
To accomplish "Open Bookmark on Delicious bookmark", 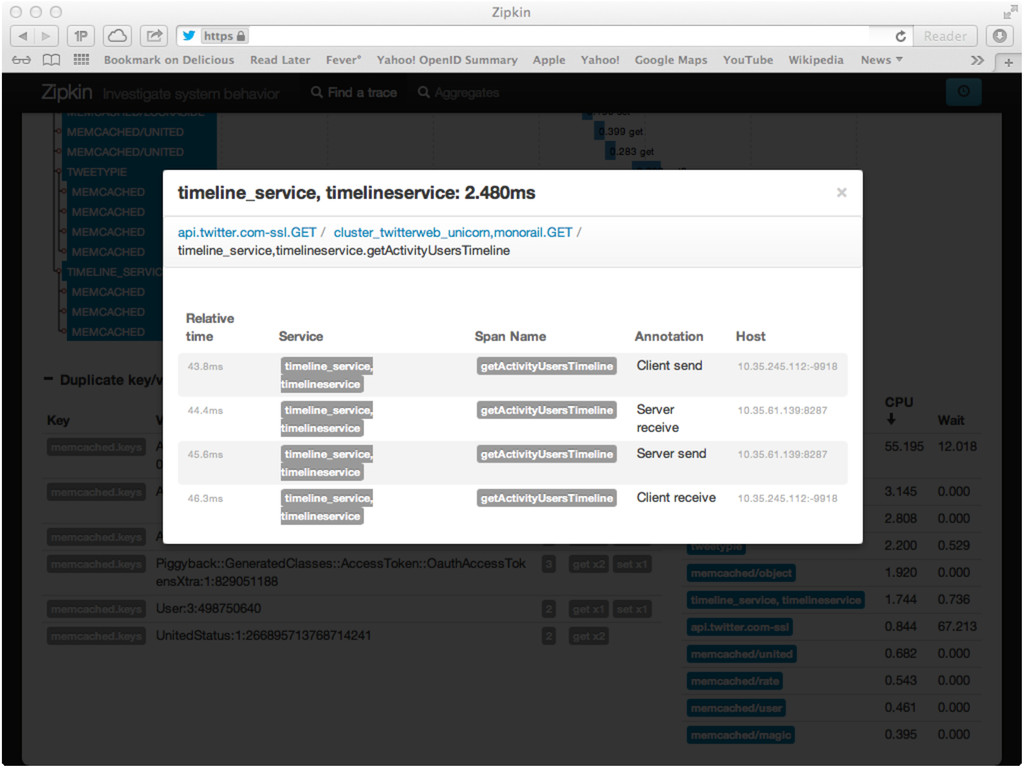I will pyautogui.click(x=168, y=60).
